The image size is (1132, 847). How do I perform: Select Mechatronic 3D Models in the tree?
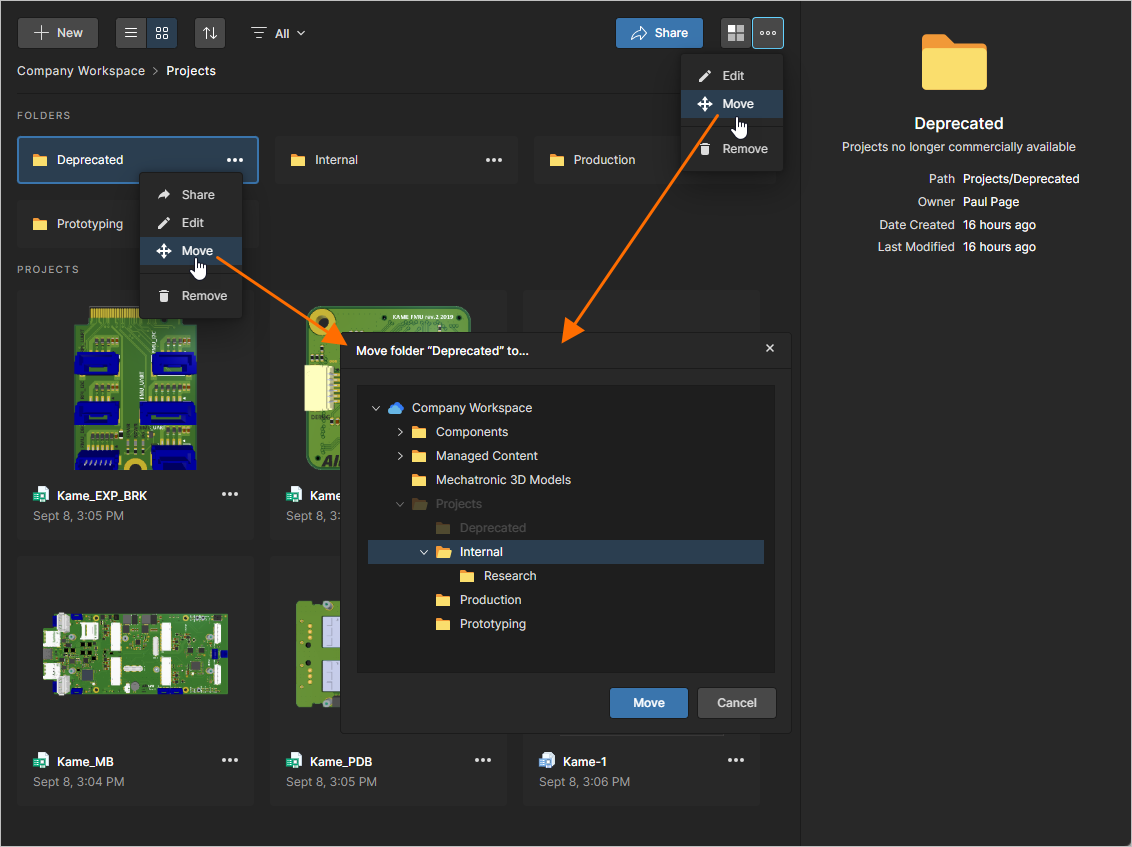[x=503, y=479]
